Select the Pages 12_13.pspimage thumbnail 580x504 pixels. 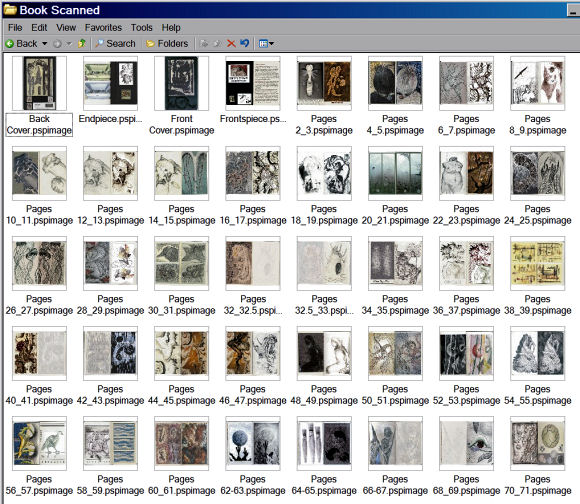tap(110, 173)
